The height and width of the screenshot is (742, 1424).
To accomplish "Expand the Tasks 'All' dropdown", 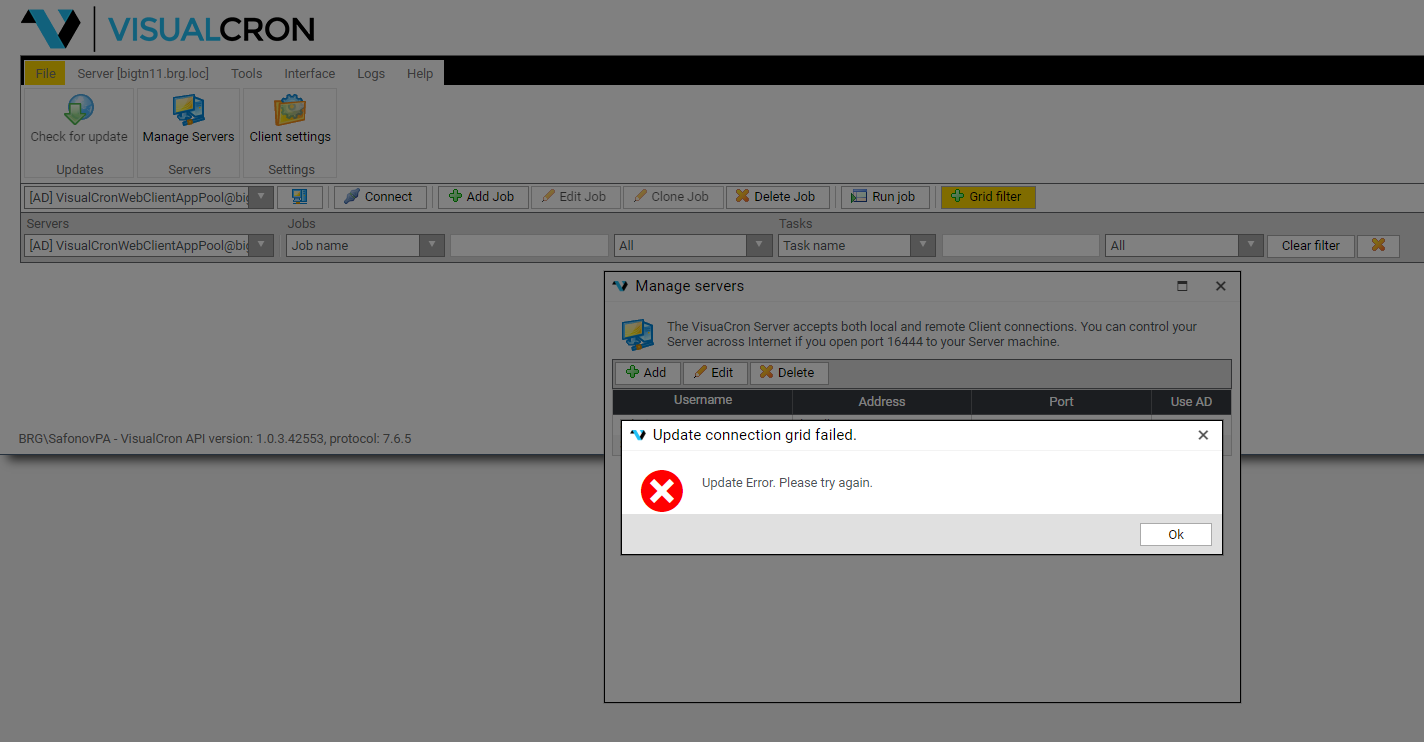I will click(1251, 245).
